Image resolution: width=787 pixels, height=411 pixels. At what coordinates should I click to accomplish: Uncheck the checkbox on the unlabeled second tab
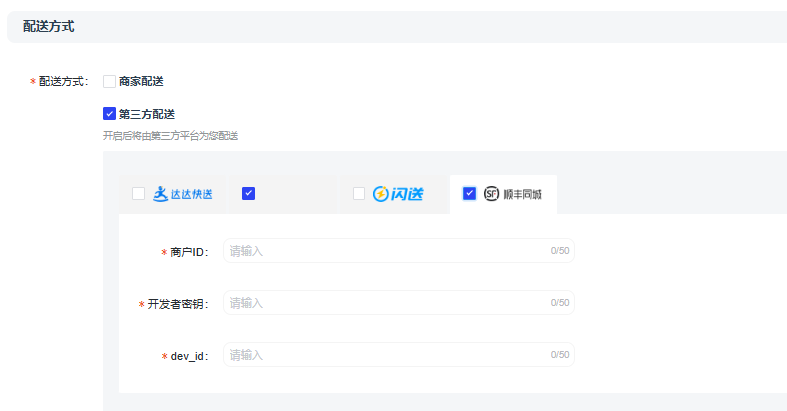tap(249, 194)
